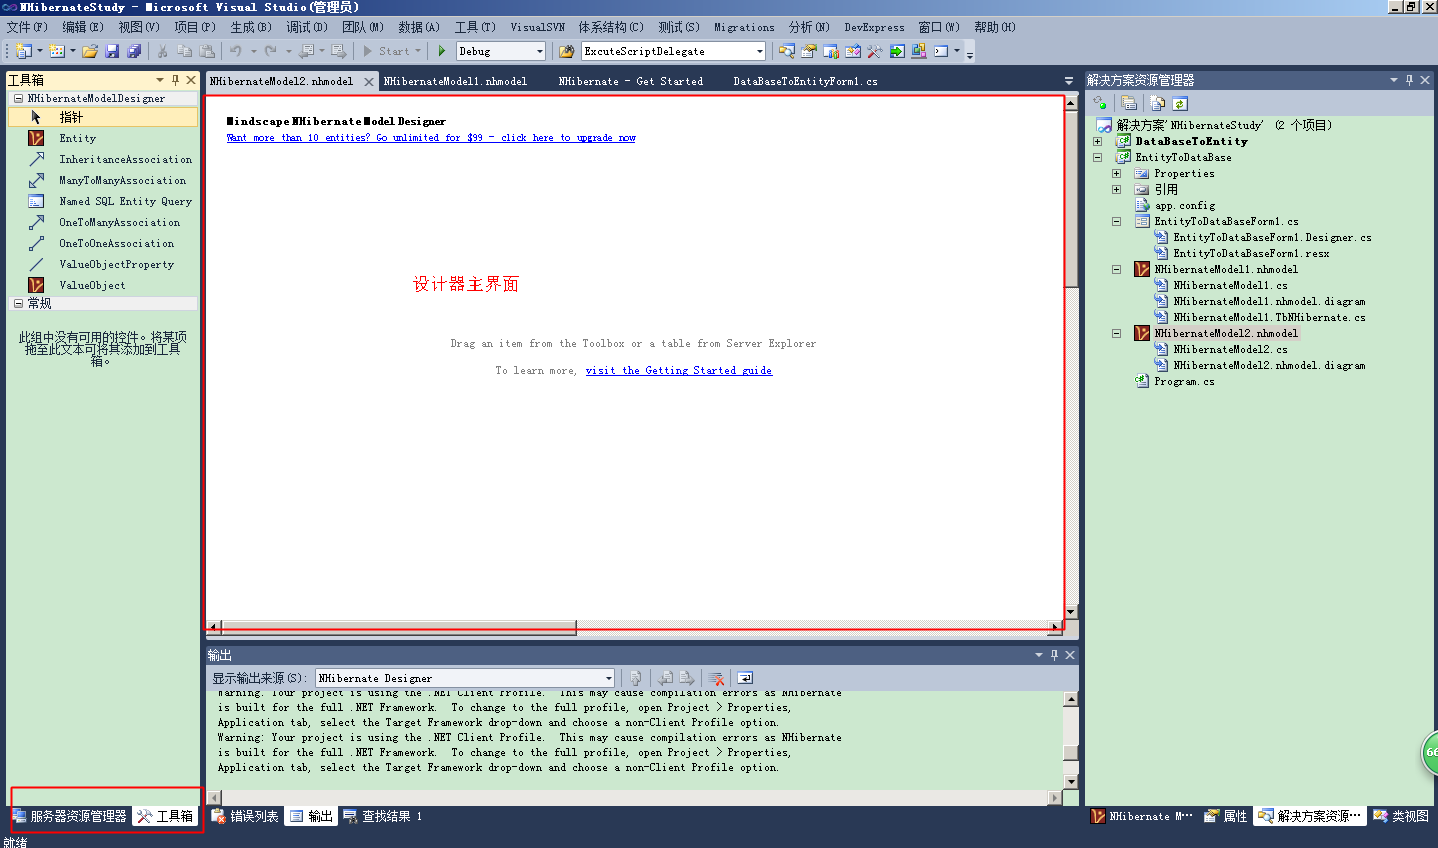
Task: Click the Open File toolbar icon
Action: point(90,51)
